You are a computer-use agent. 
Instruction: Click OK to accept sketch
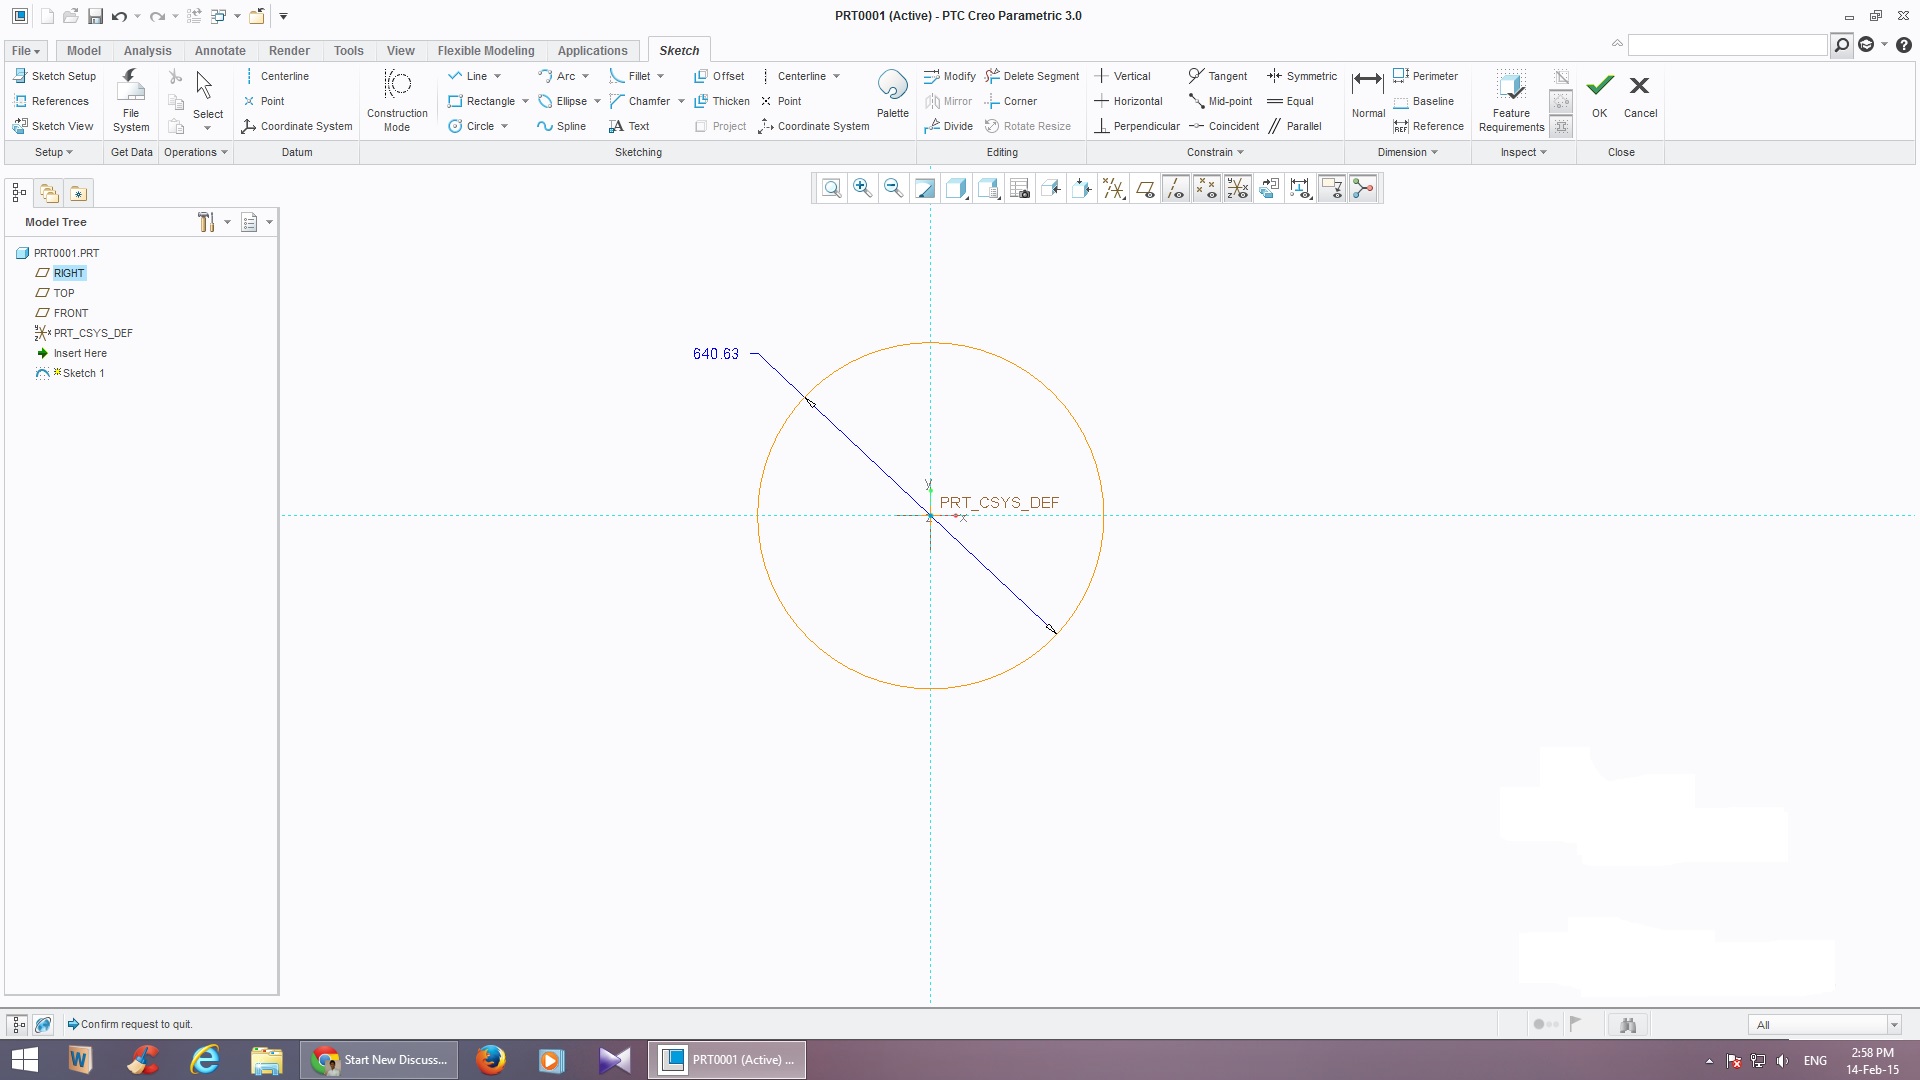tap(1599, 95)
